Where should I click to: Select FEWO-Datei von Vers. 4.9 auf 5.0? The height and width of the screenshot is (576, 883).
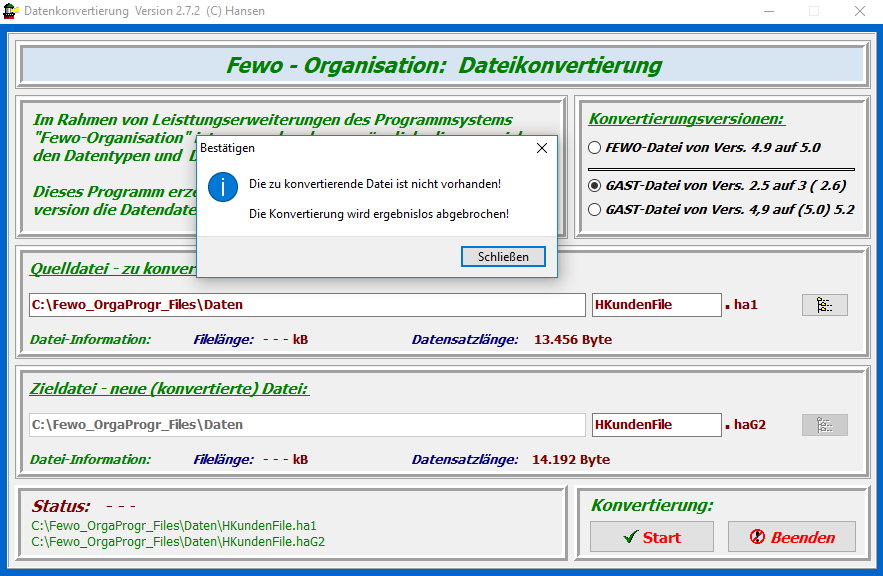tap(595, 147)
